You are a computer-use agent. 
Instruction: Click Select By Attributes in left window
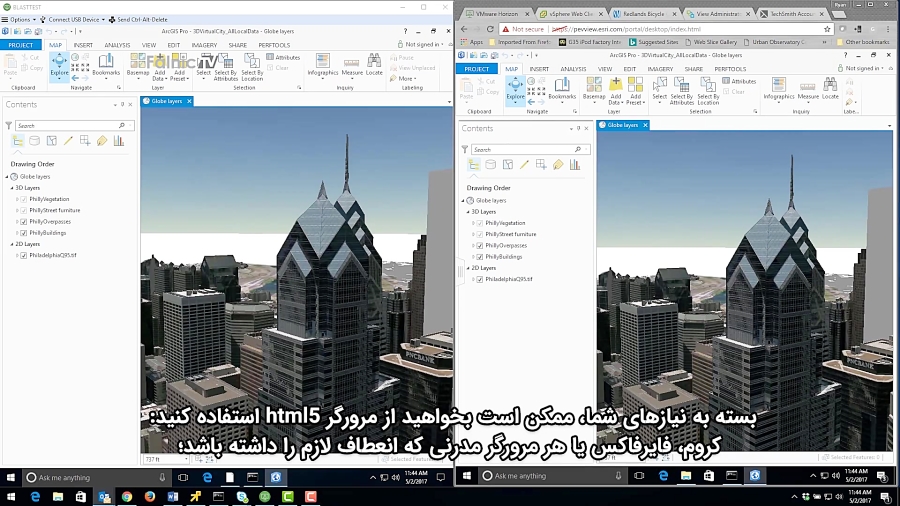point(226,67)
